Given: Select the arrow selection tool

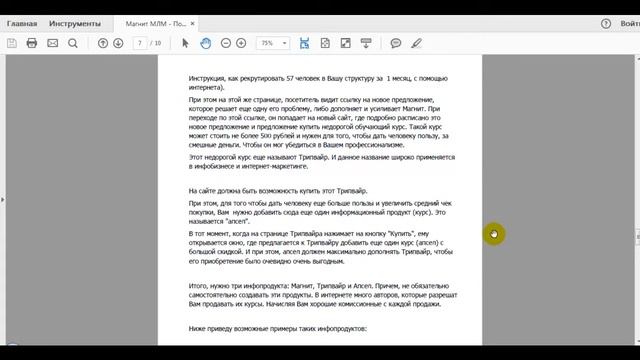Looking at the screenshot, I should pos(185,43).
